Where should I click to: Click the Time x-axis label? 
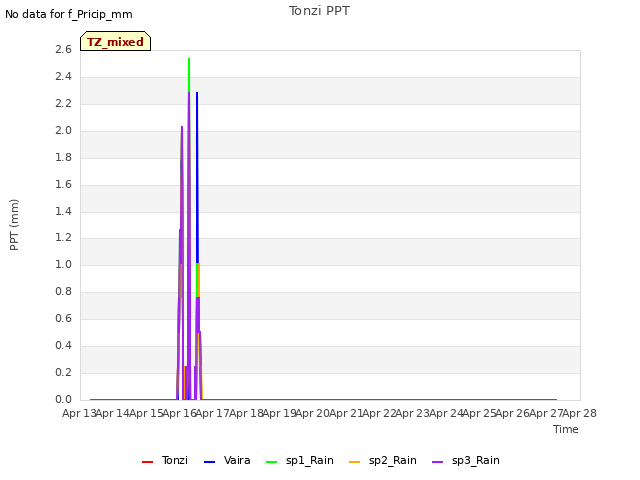pos(566,429)
